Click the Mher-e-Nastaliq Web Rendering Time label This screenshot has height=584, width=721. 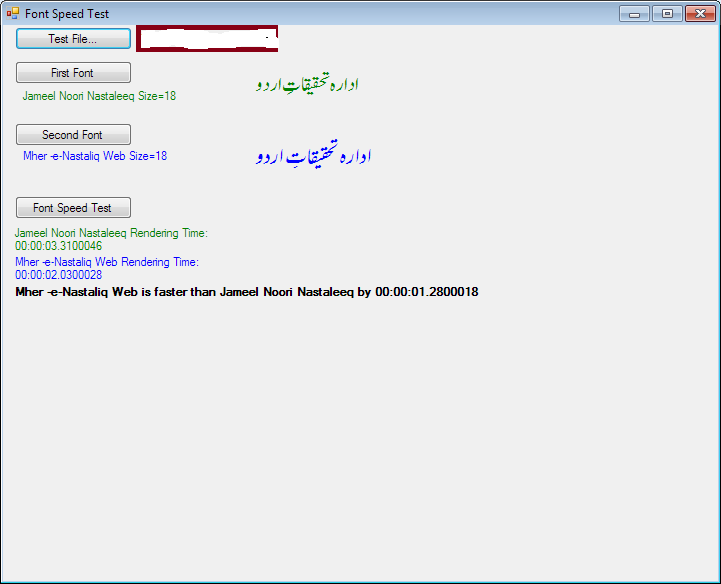107,262
